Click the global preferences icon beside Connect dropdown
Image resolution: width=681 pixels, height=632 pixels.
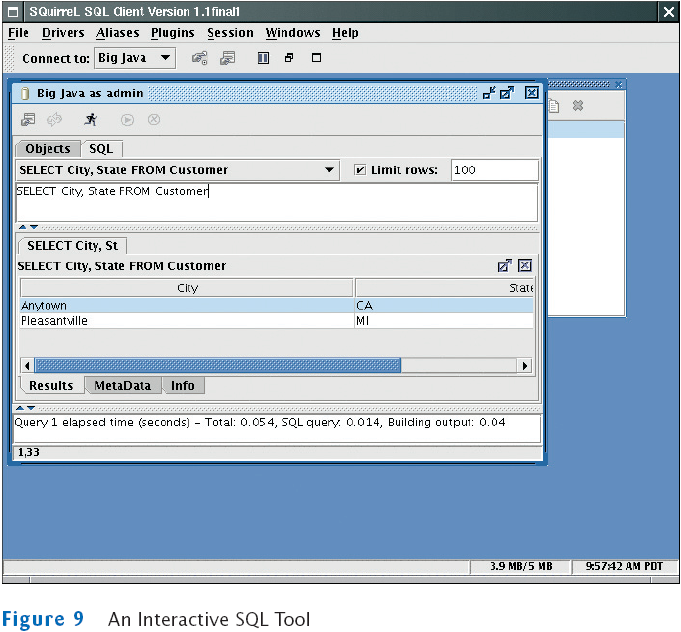[200, 58]
